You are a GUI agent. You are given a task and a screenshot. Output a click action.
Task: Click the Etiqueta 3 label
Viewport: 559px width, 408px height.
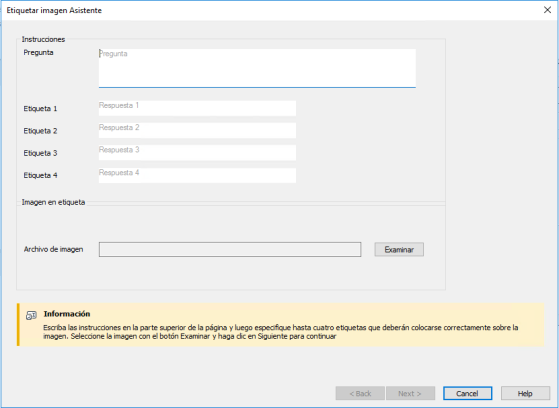pos(40,153)
